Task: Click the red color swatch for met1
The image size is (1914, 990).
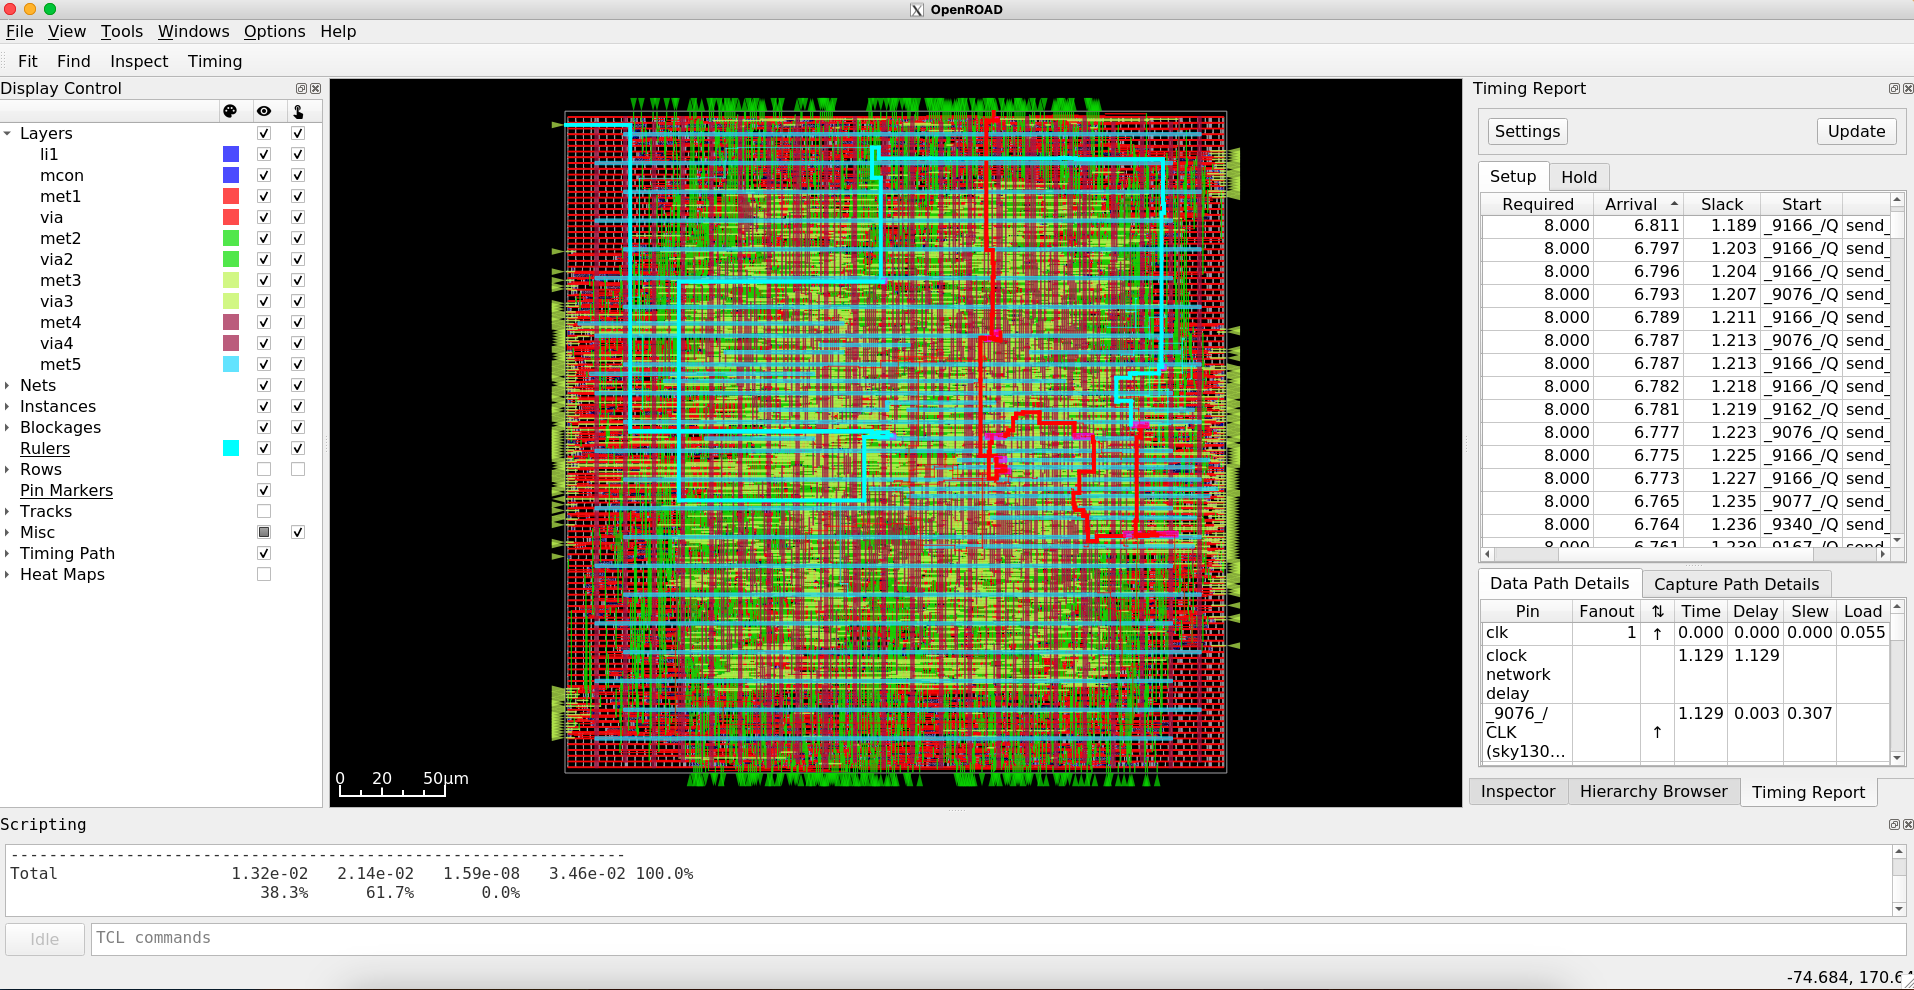Action: [x=232, y=196]
